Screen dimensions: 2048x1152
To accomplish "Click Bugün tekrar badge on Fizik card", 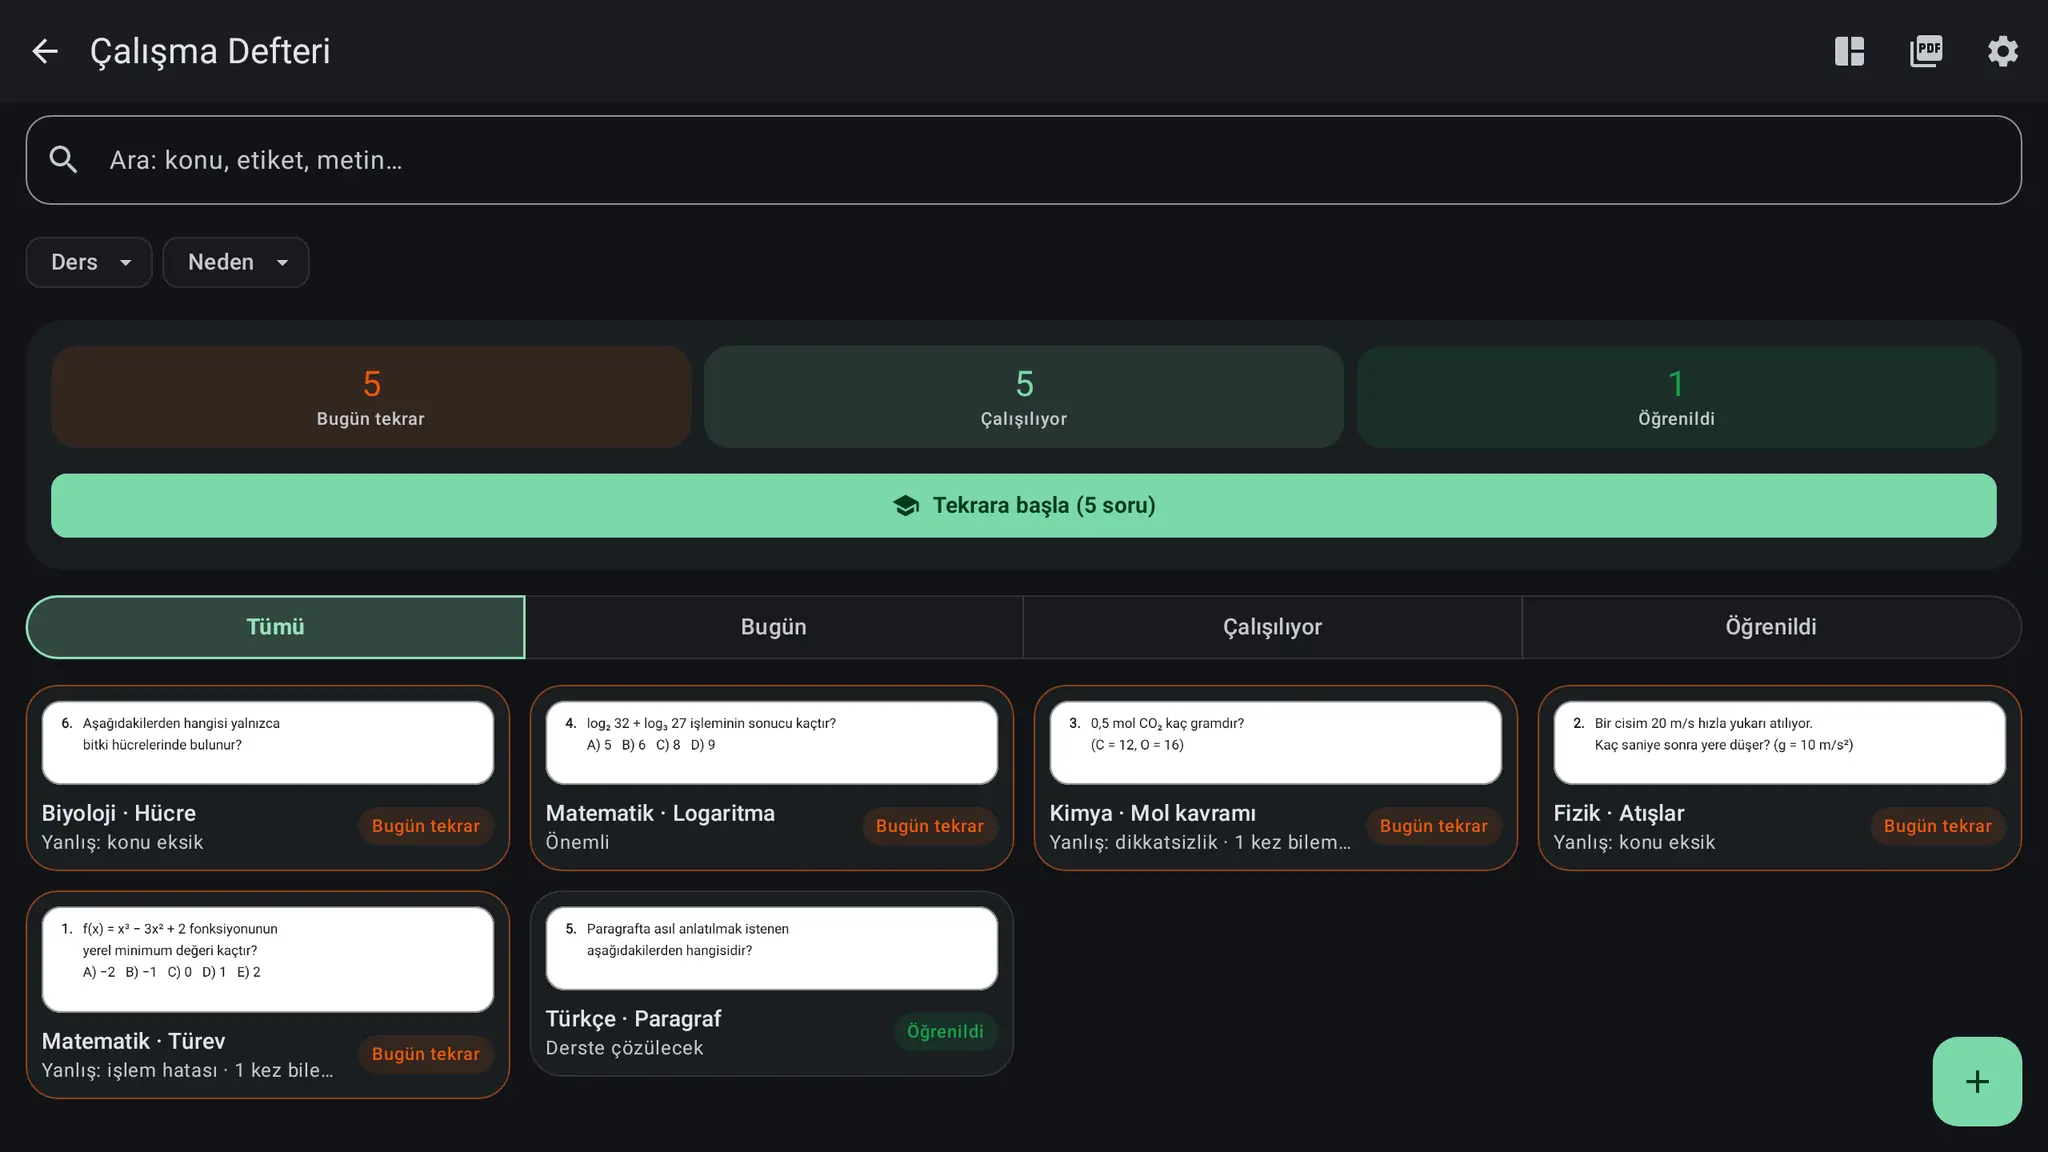I will tap(1938, 826).
